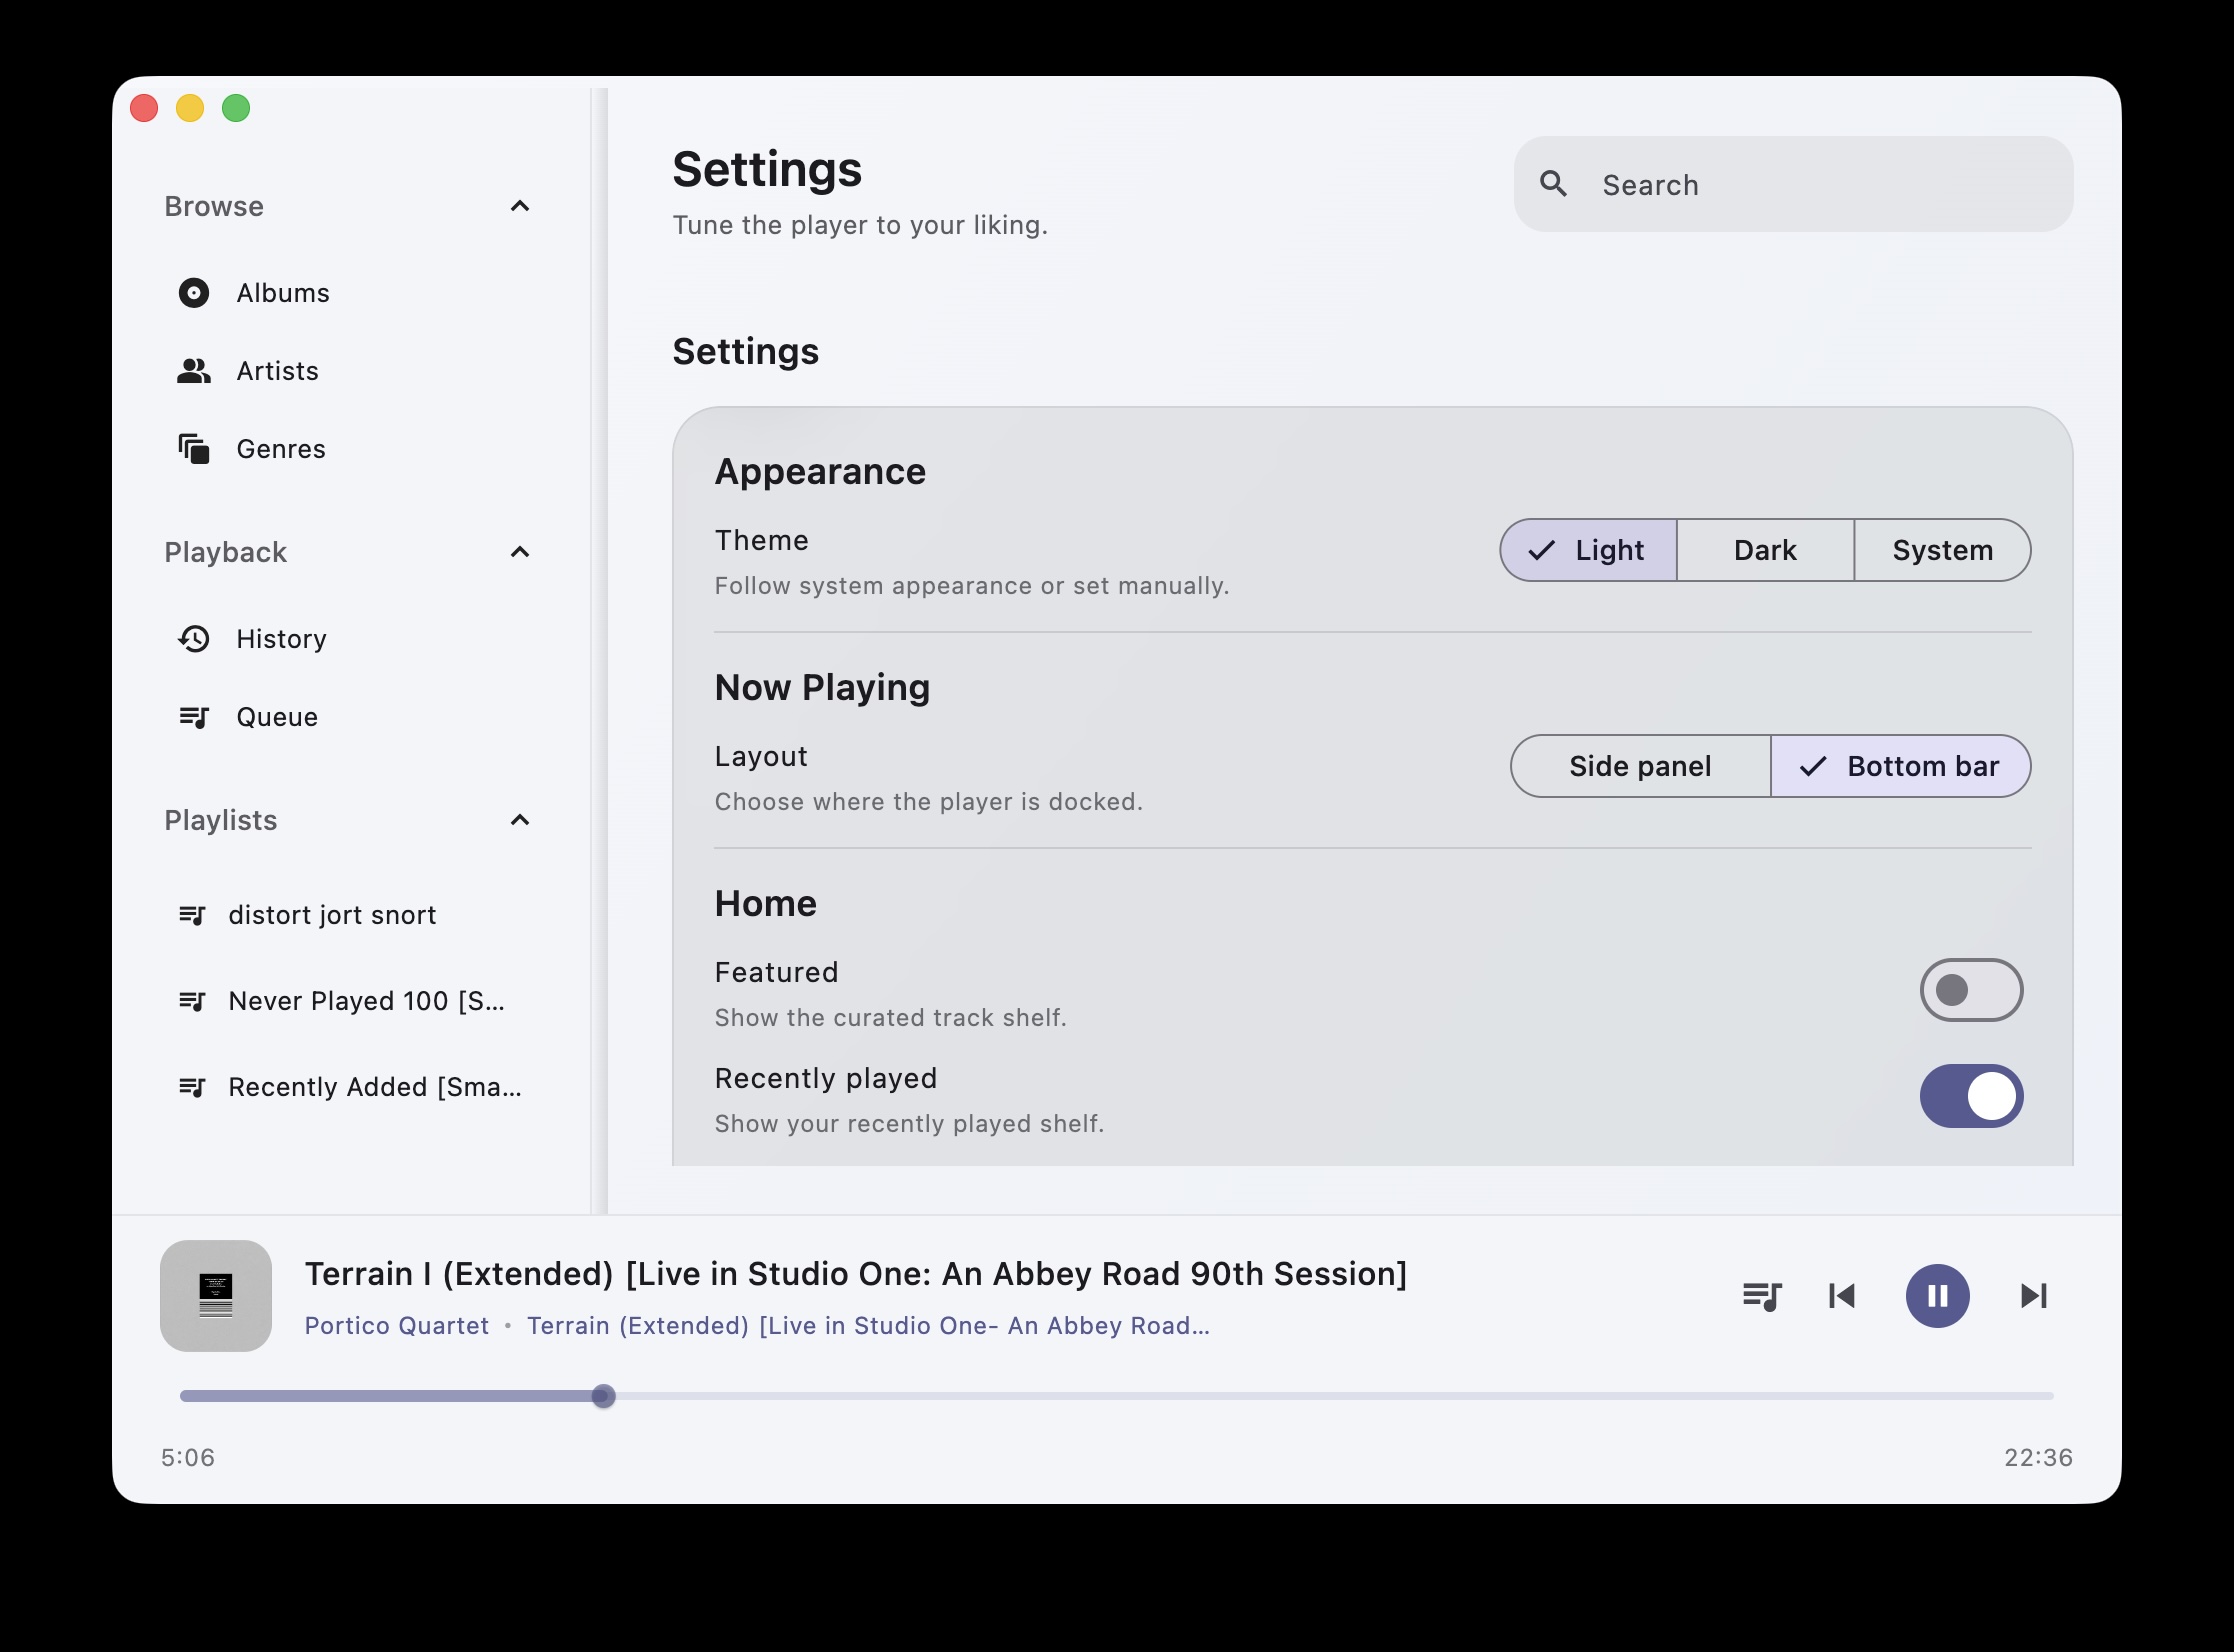Screen dimensions: 2234x1652
Task: Open the Queue sidebar item
Action: coord(277,717)
